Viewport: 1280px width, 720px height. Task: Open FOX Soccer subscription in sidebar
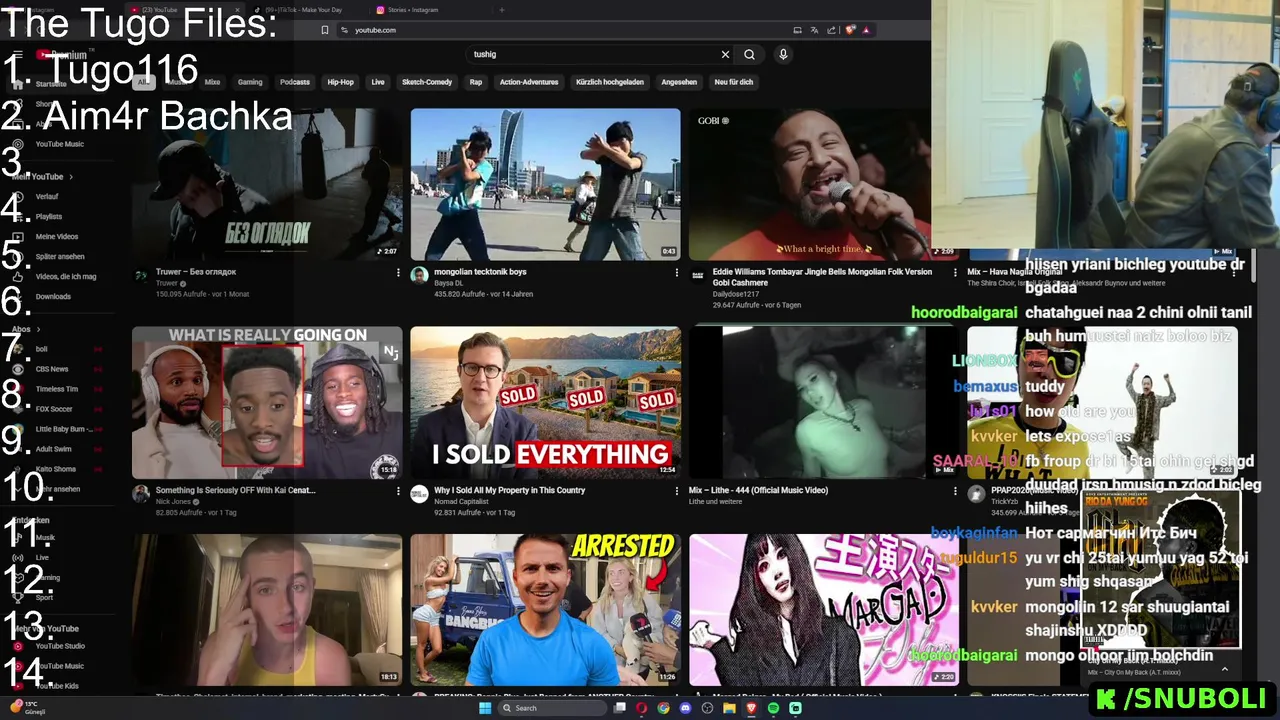[54, 409]
